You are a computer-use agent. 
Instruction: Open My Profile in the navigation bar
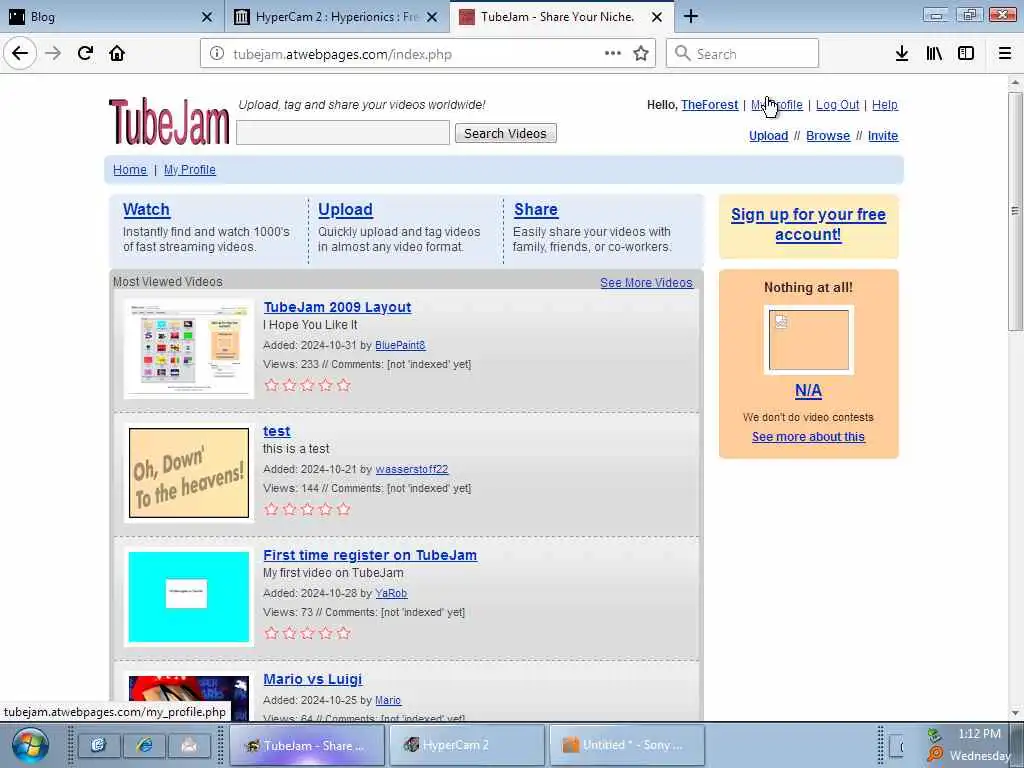(x=189, y=170)
